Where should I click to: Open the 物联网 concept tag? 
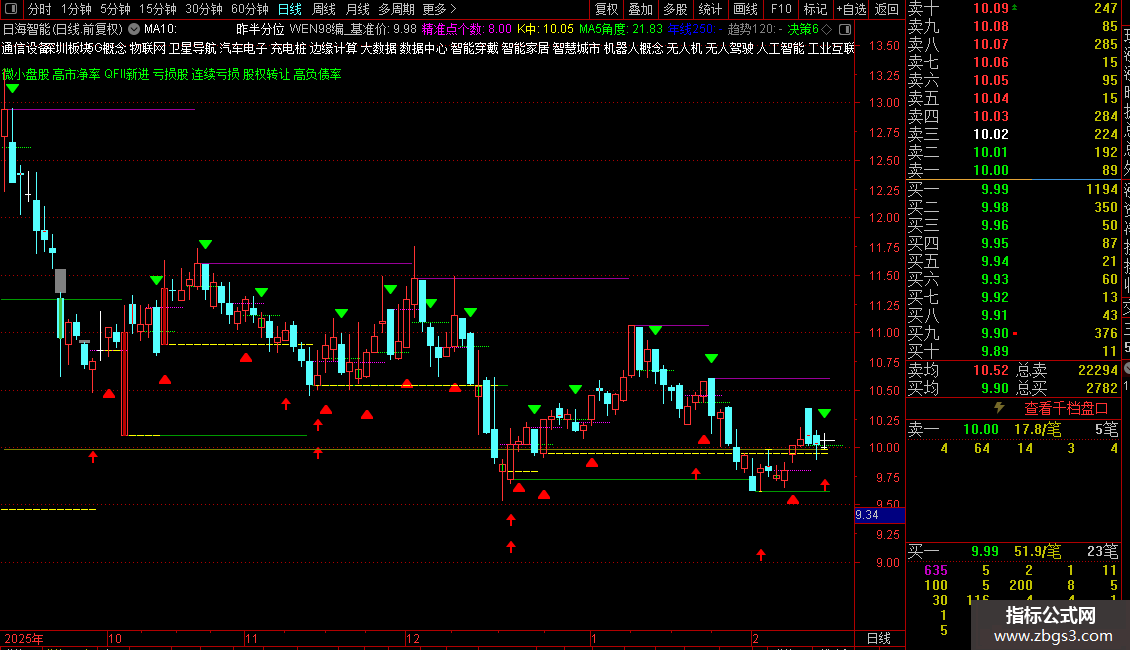click(x=148, y=48)
